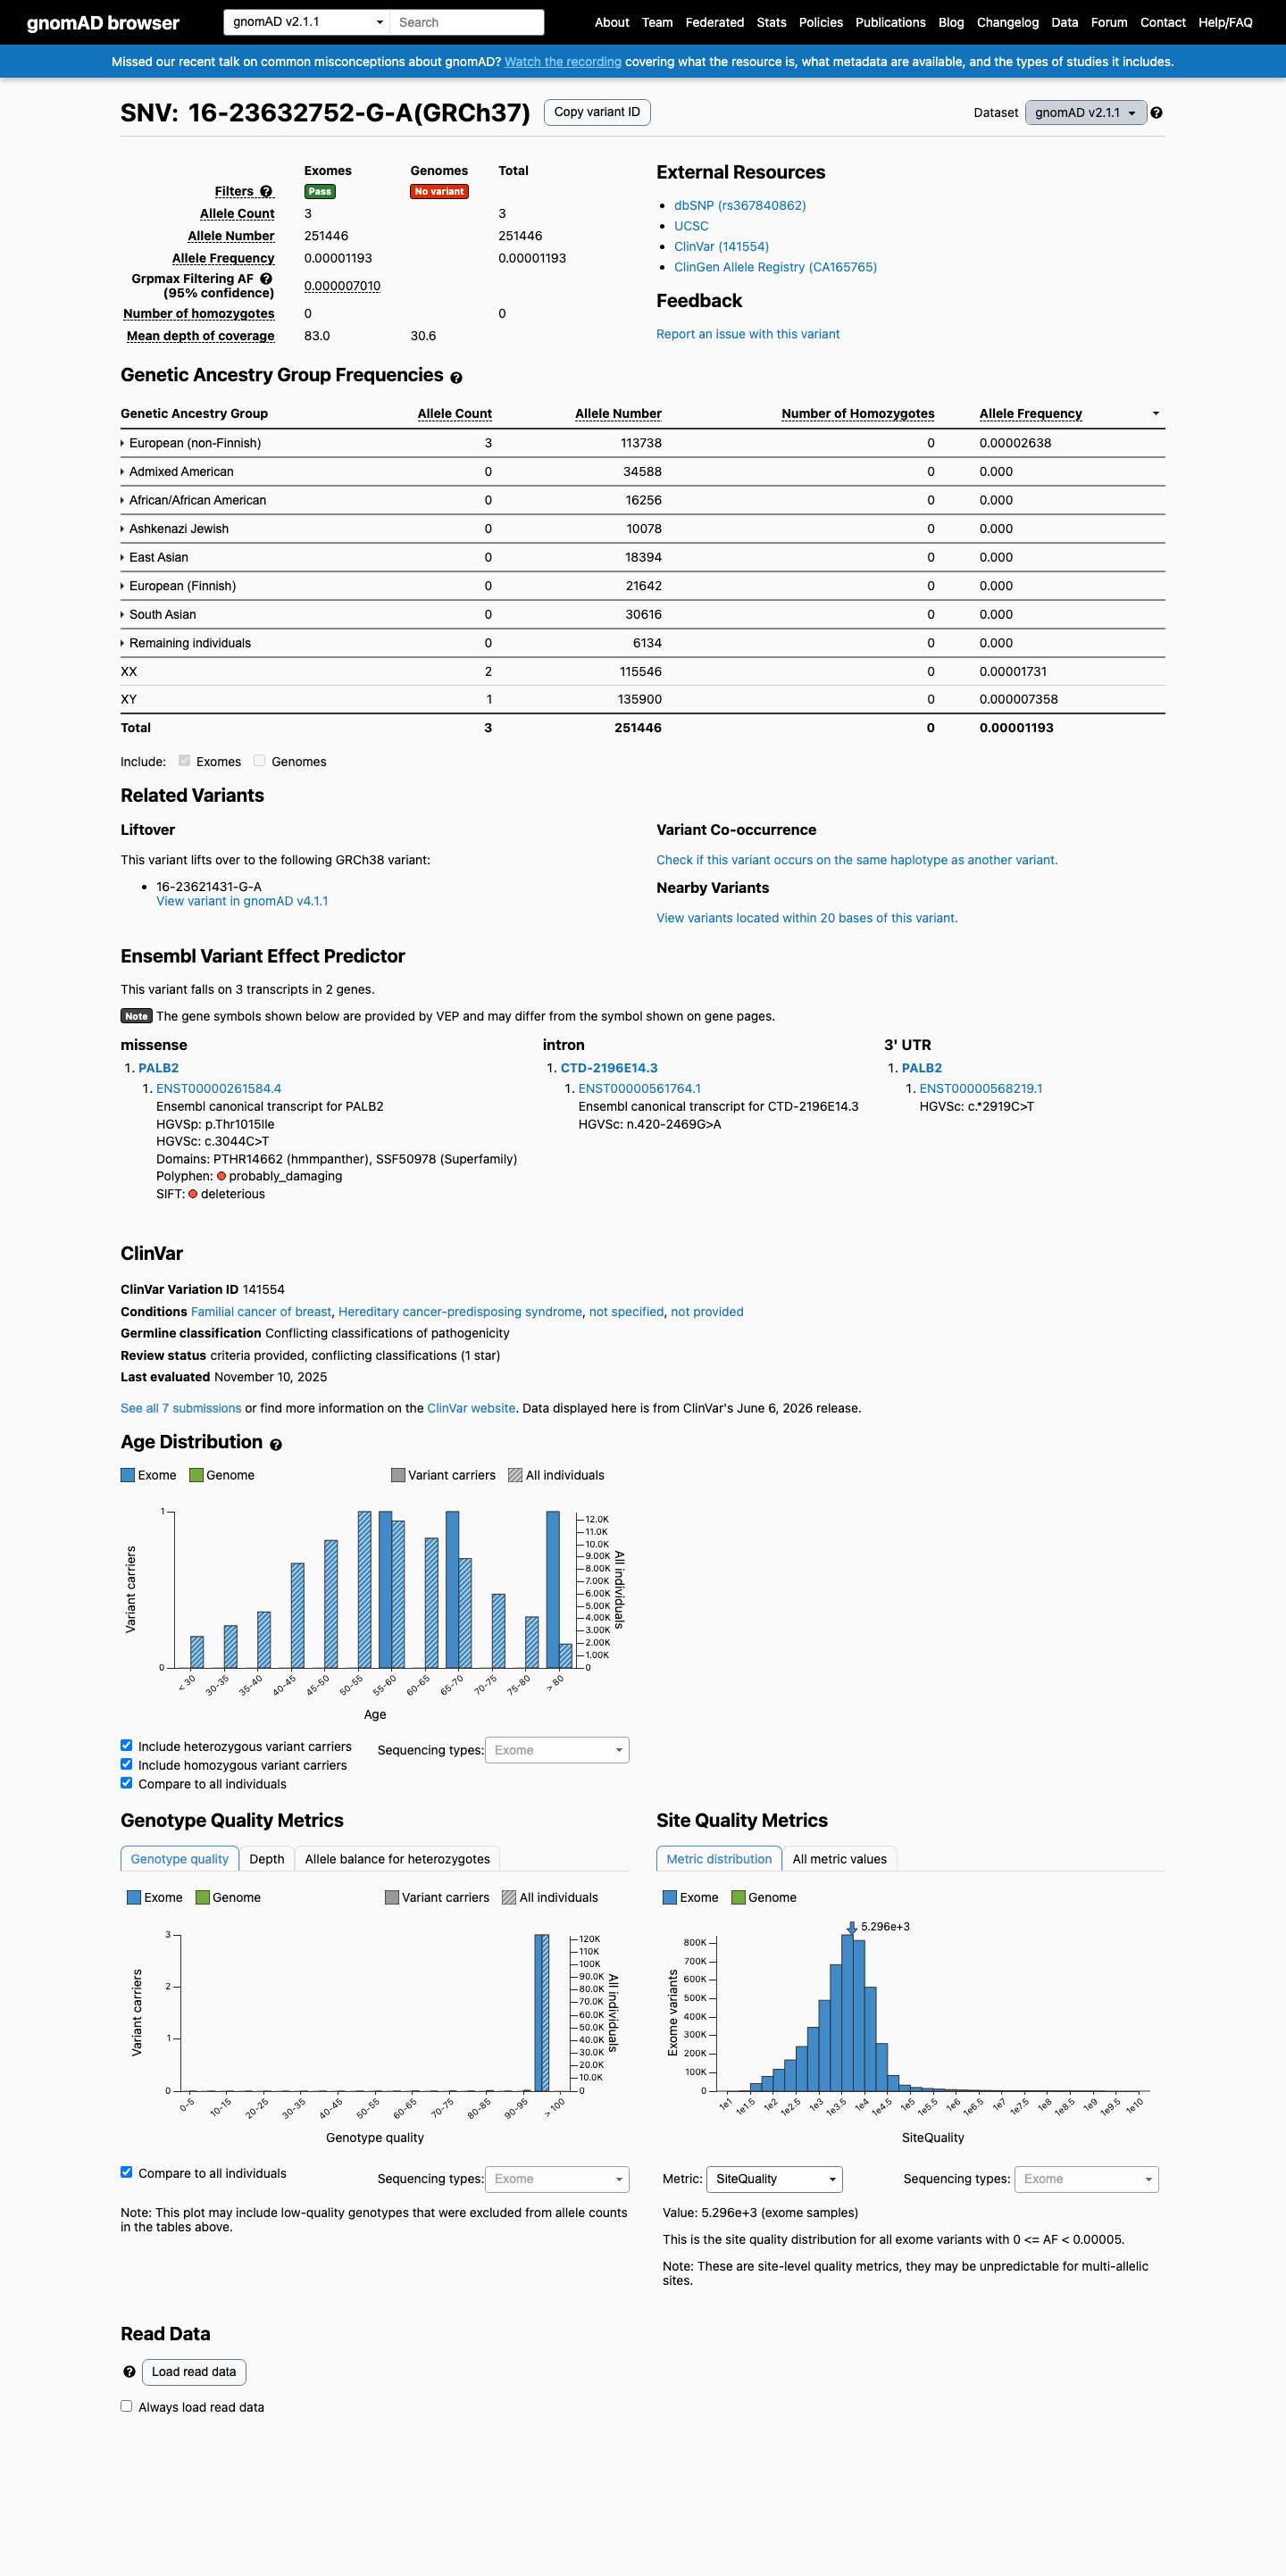Uncheck Compare to all individuals under Genotype quality

coord(126,2172)
